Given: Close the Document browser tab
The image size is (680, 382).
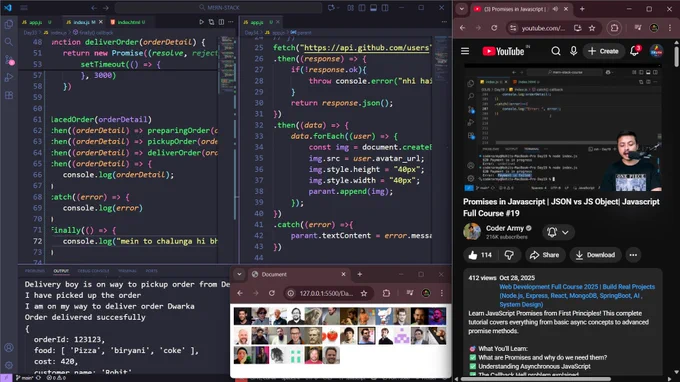Looking at the screenshot, I should coord(343,274).
